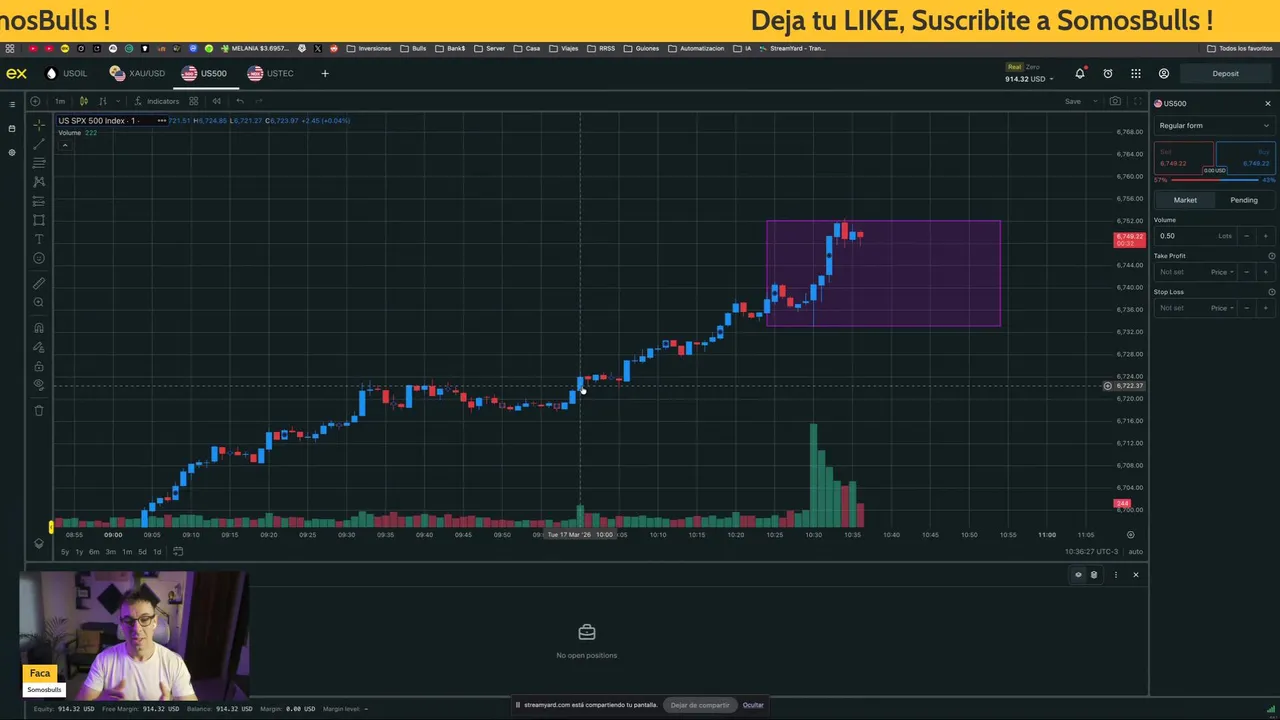Click the Deposit button
Image resolution: width=1280 pixels, height=720 pixels.
[x=1225, y=73]
